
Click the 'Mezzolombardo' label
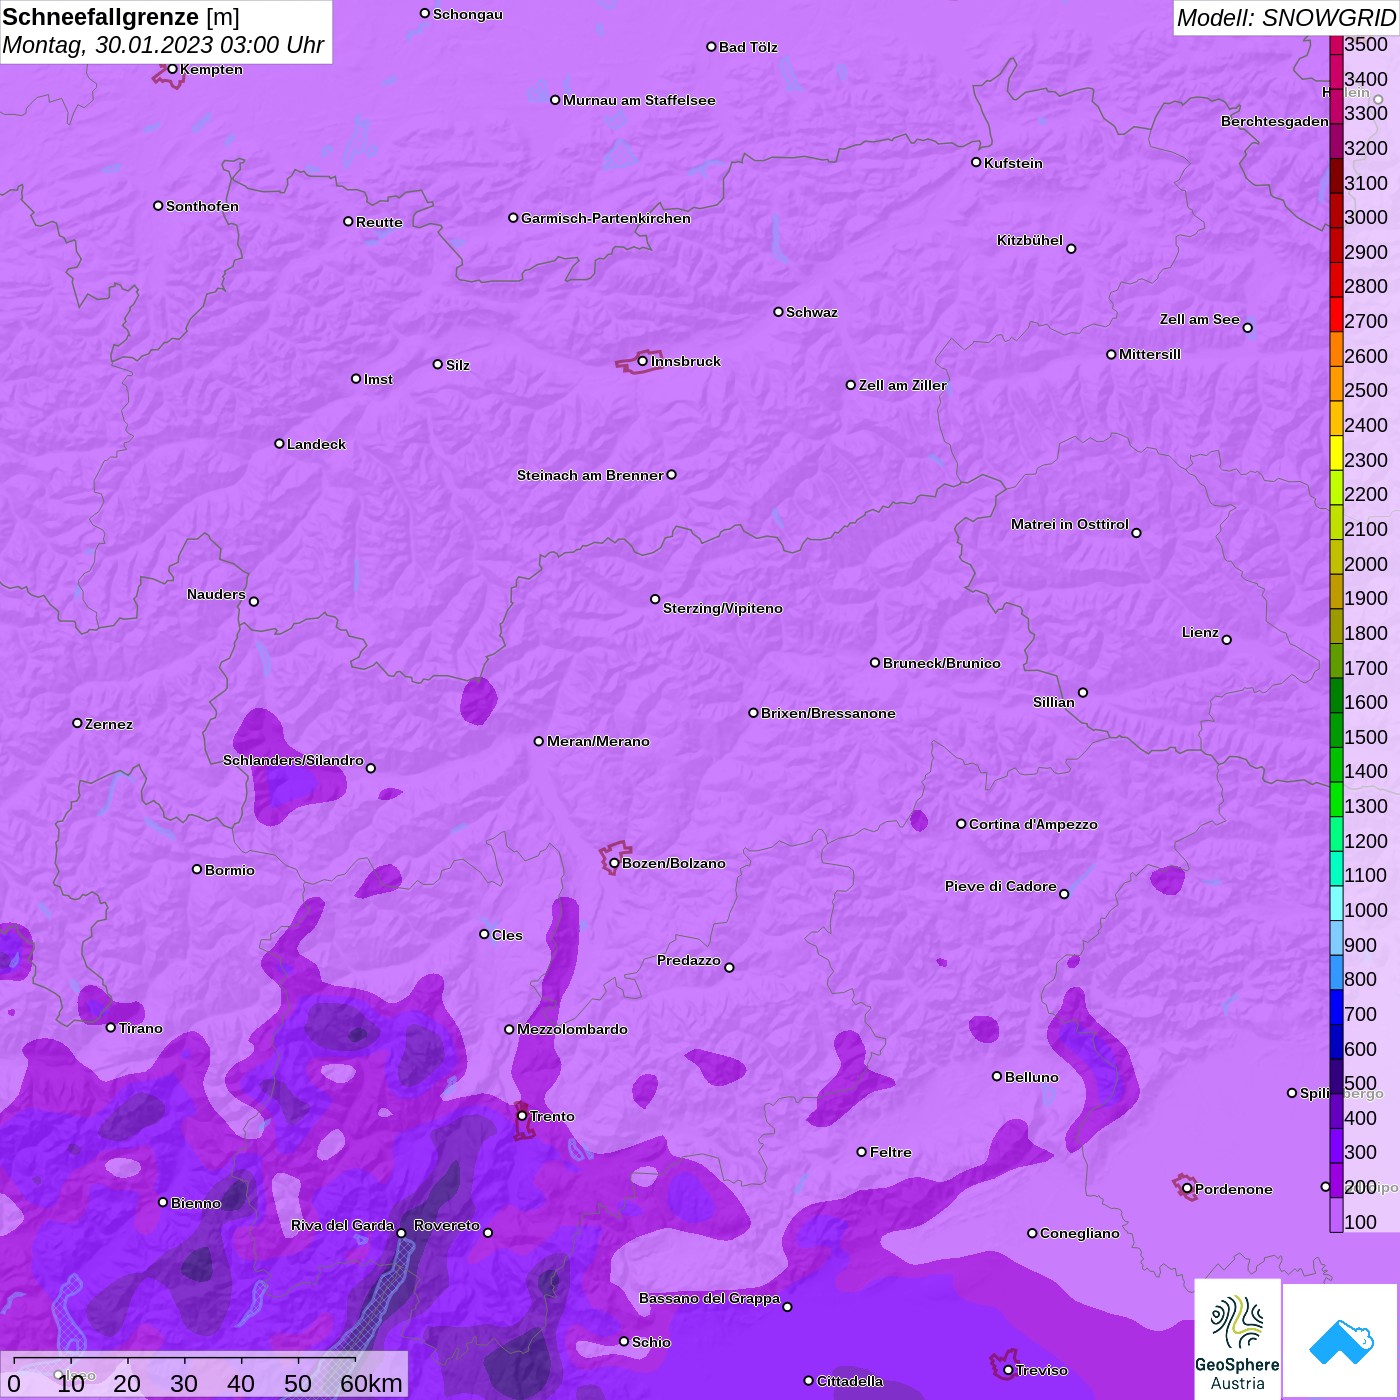pyautogui.click(x=572, y=1029)
